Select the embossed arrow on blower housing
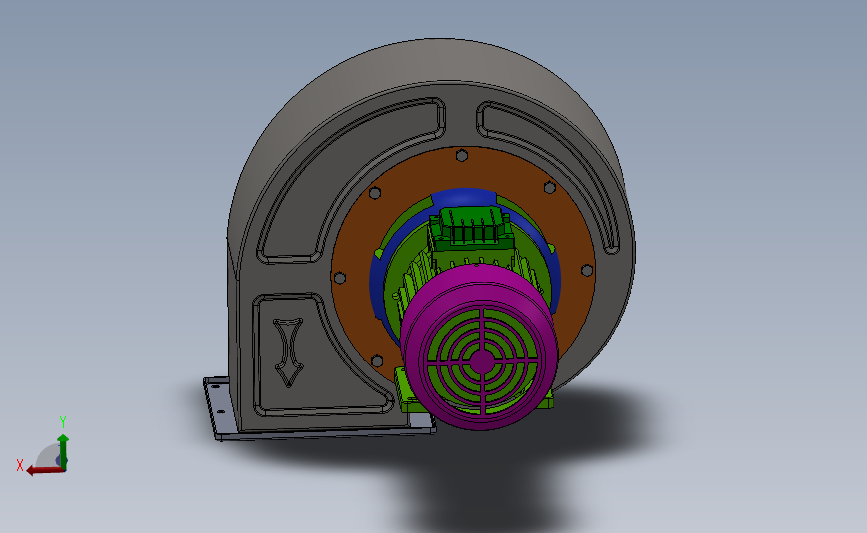867x533 pixels. (288, 352)
